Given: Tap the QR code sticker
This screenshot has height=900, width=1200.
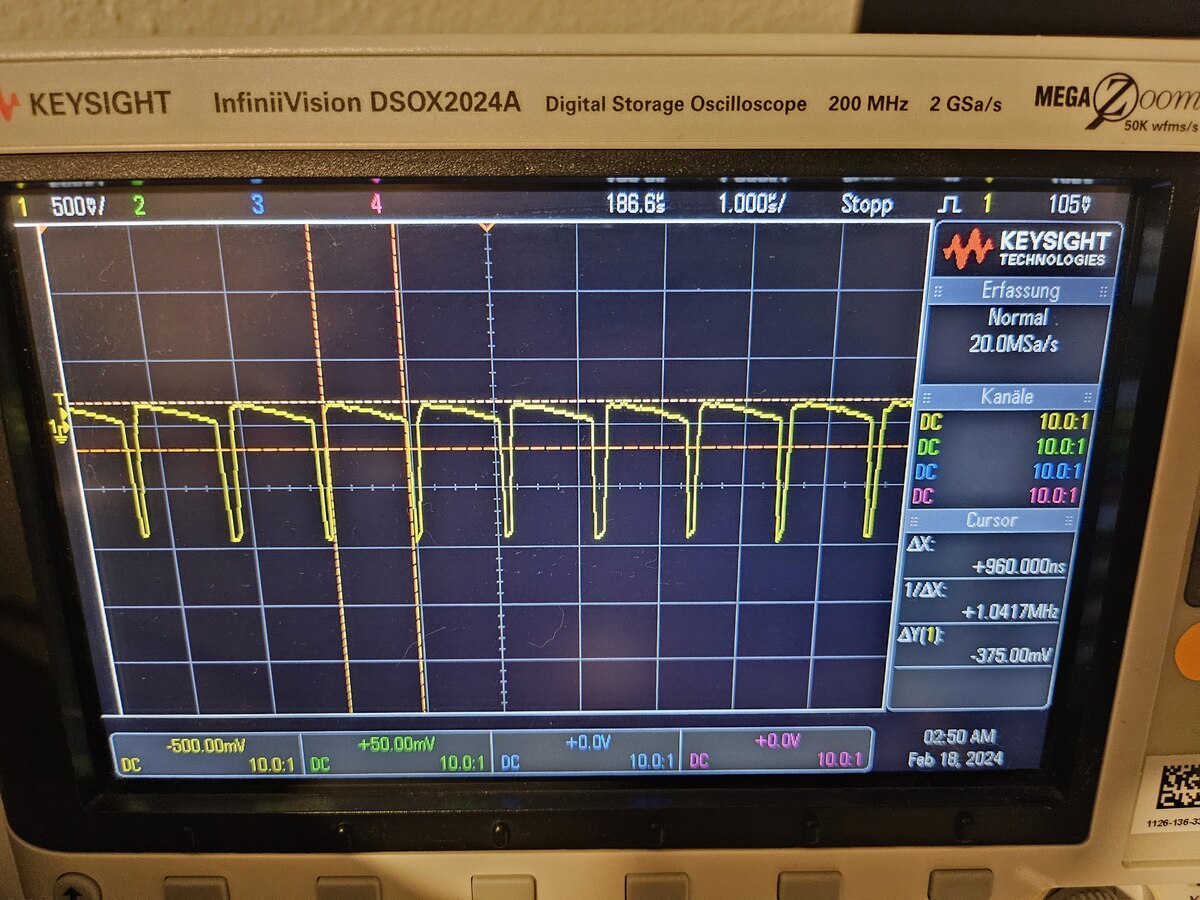Looking at the screenshot, I should 1178,786.
